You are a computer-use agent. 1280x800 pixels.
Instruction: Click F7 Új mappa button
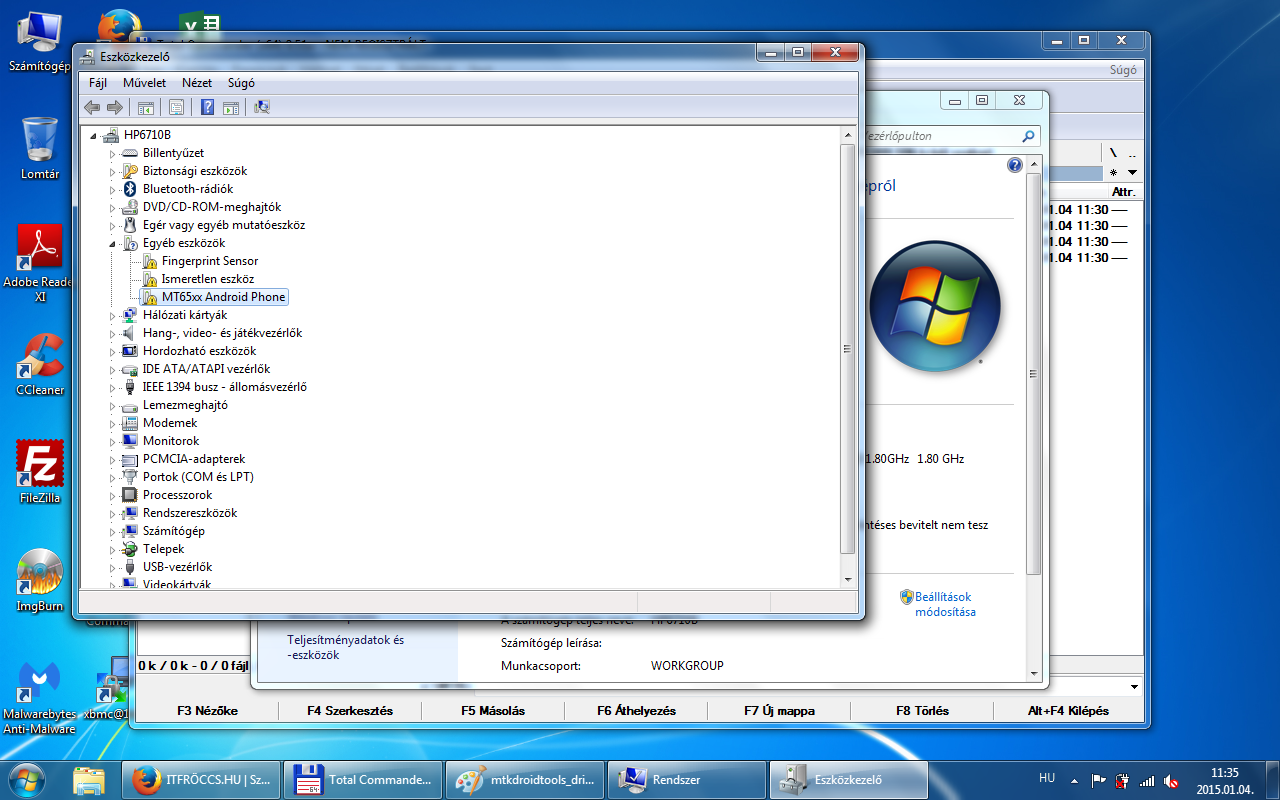click(779, 710)
